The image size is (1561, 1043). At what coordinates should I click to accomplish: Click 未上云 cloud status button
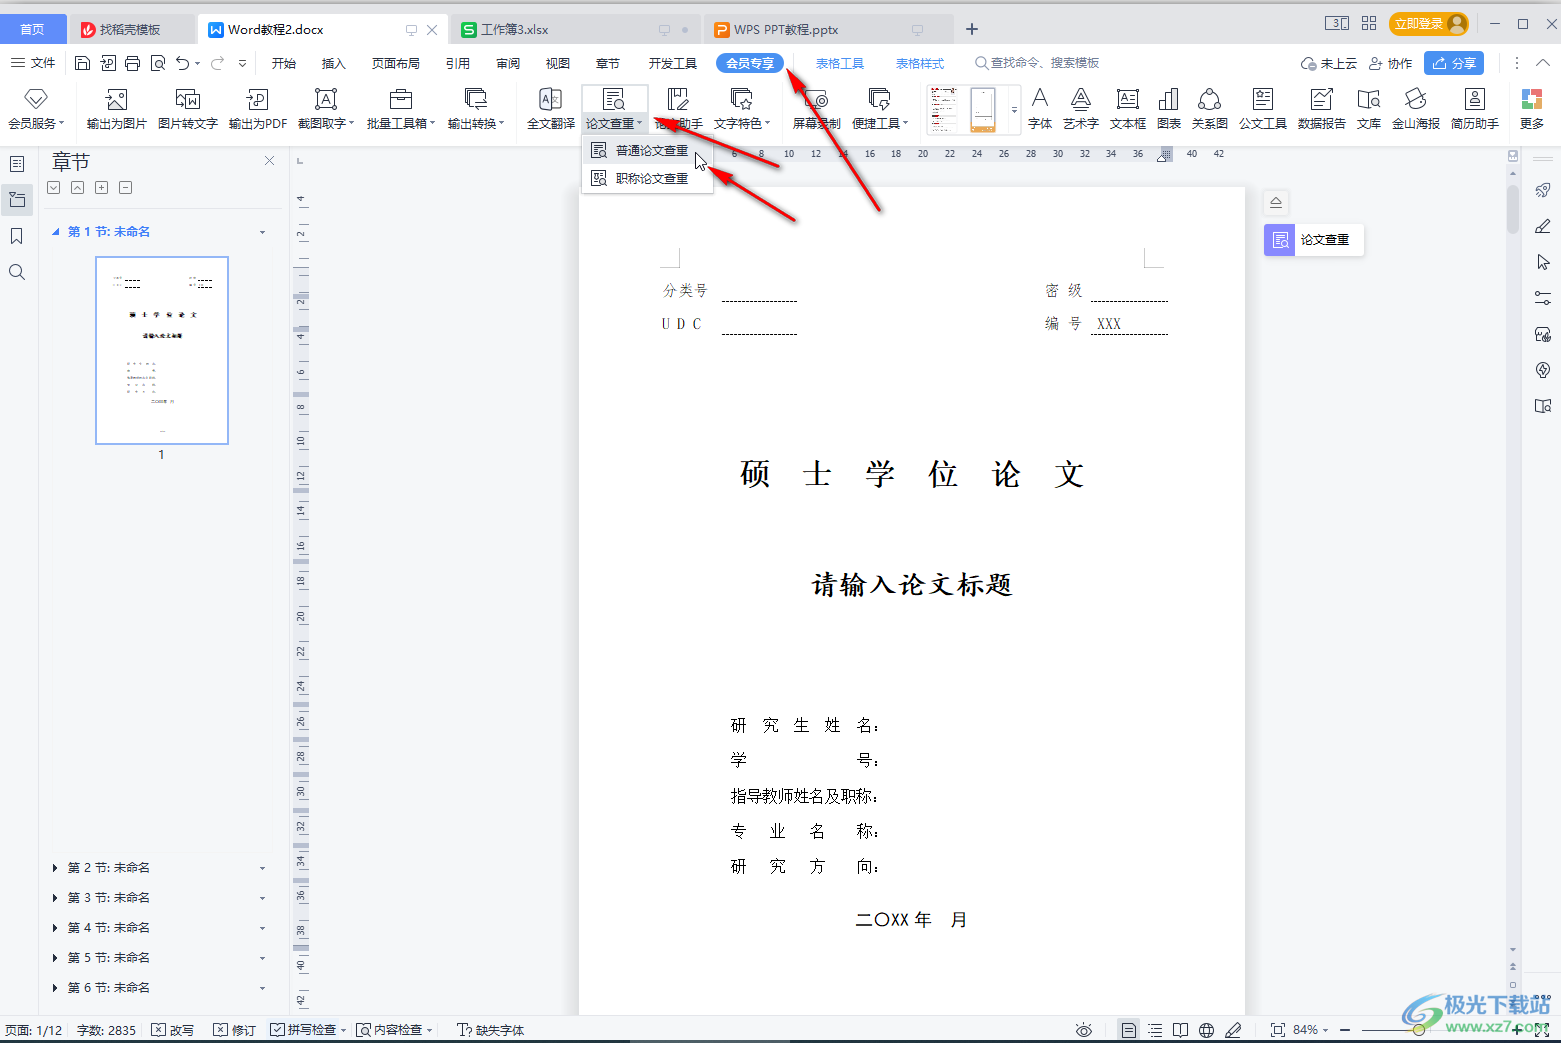click(x=1329, y=64)
